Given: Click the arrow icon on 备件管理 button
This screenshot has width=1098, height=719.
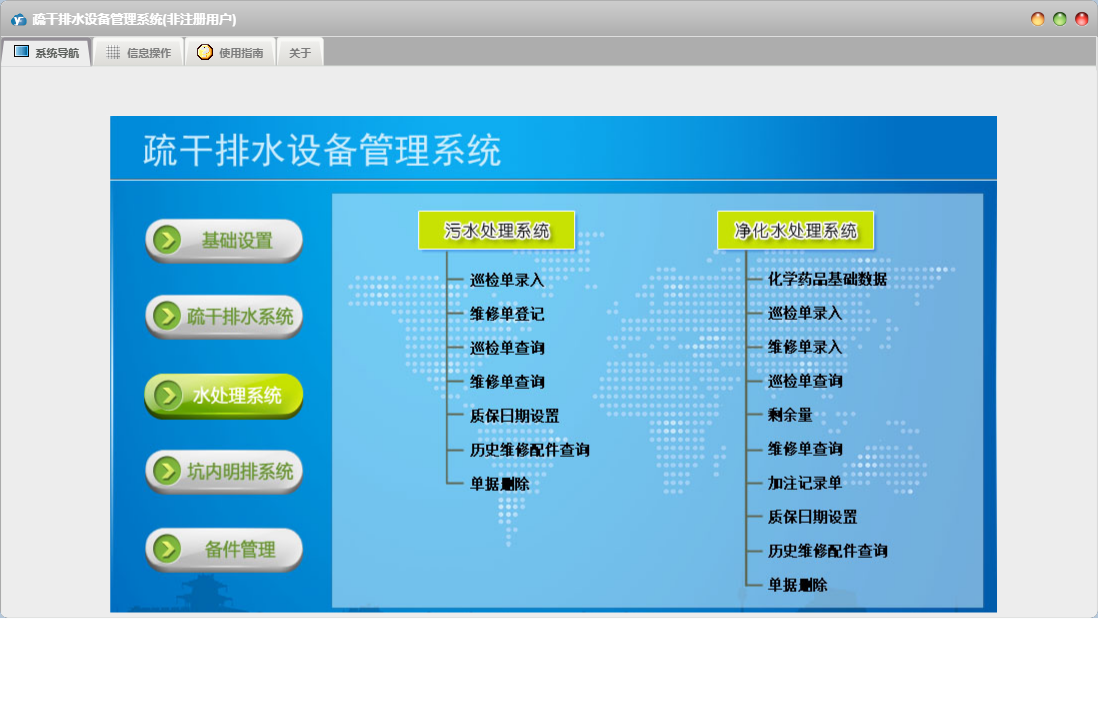Looking at the screenshot, I should click(x=167, y=549).
